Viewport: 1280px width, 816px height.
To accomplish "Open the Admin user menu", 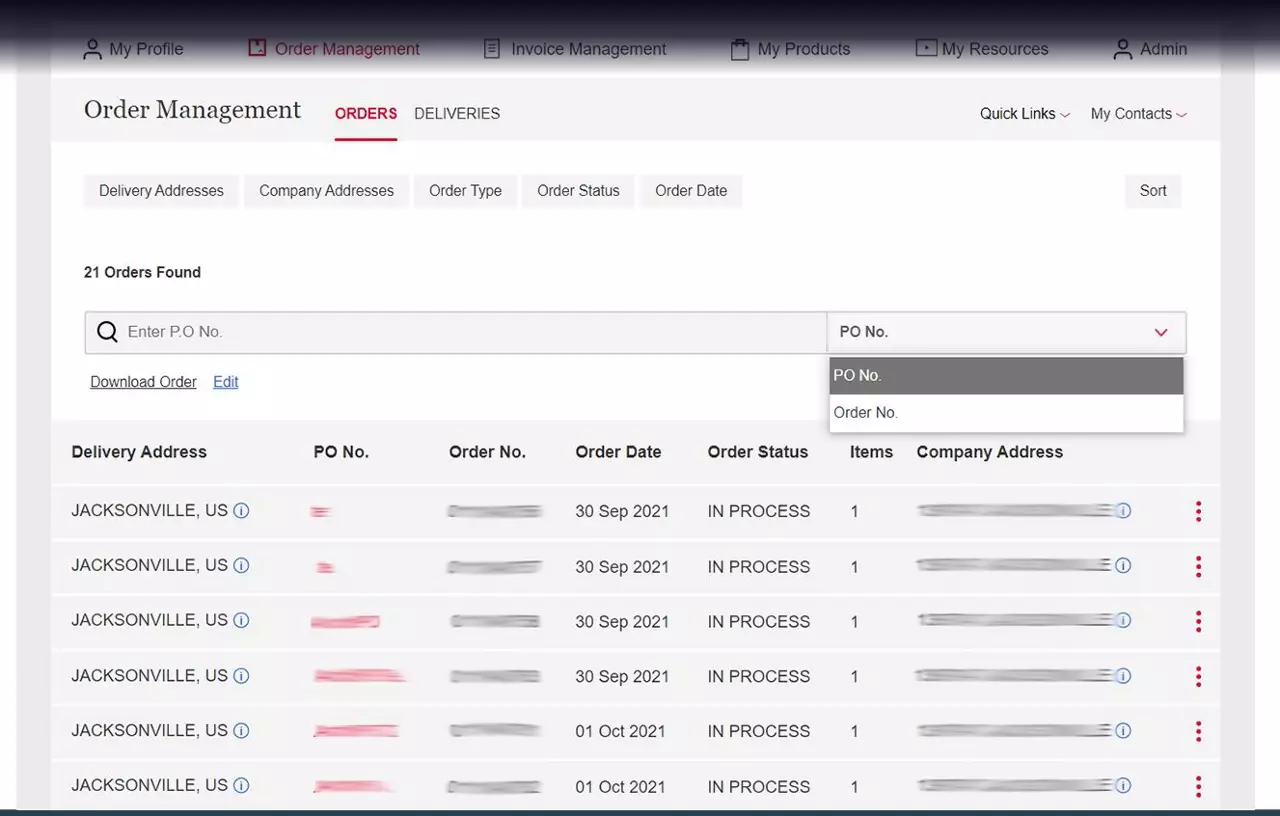I will coord(1150,49).
